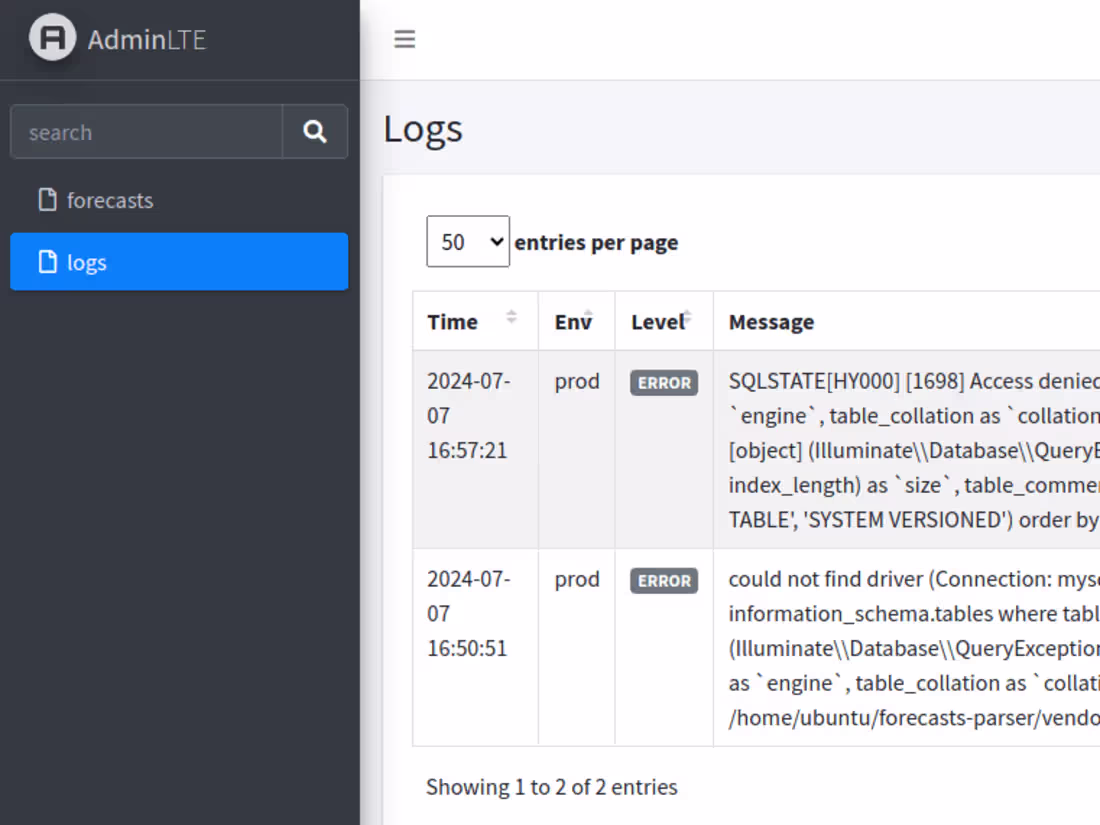Click the AdminLTE circular logo icon
This screenshot has width=1100, height=825.
click(x=54, y=40)
